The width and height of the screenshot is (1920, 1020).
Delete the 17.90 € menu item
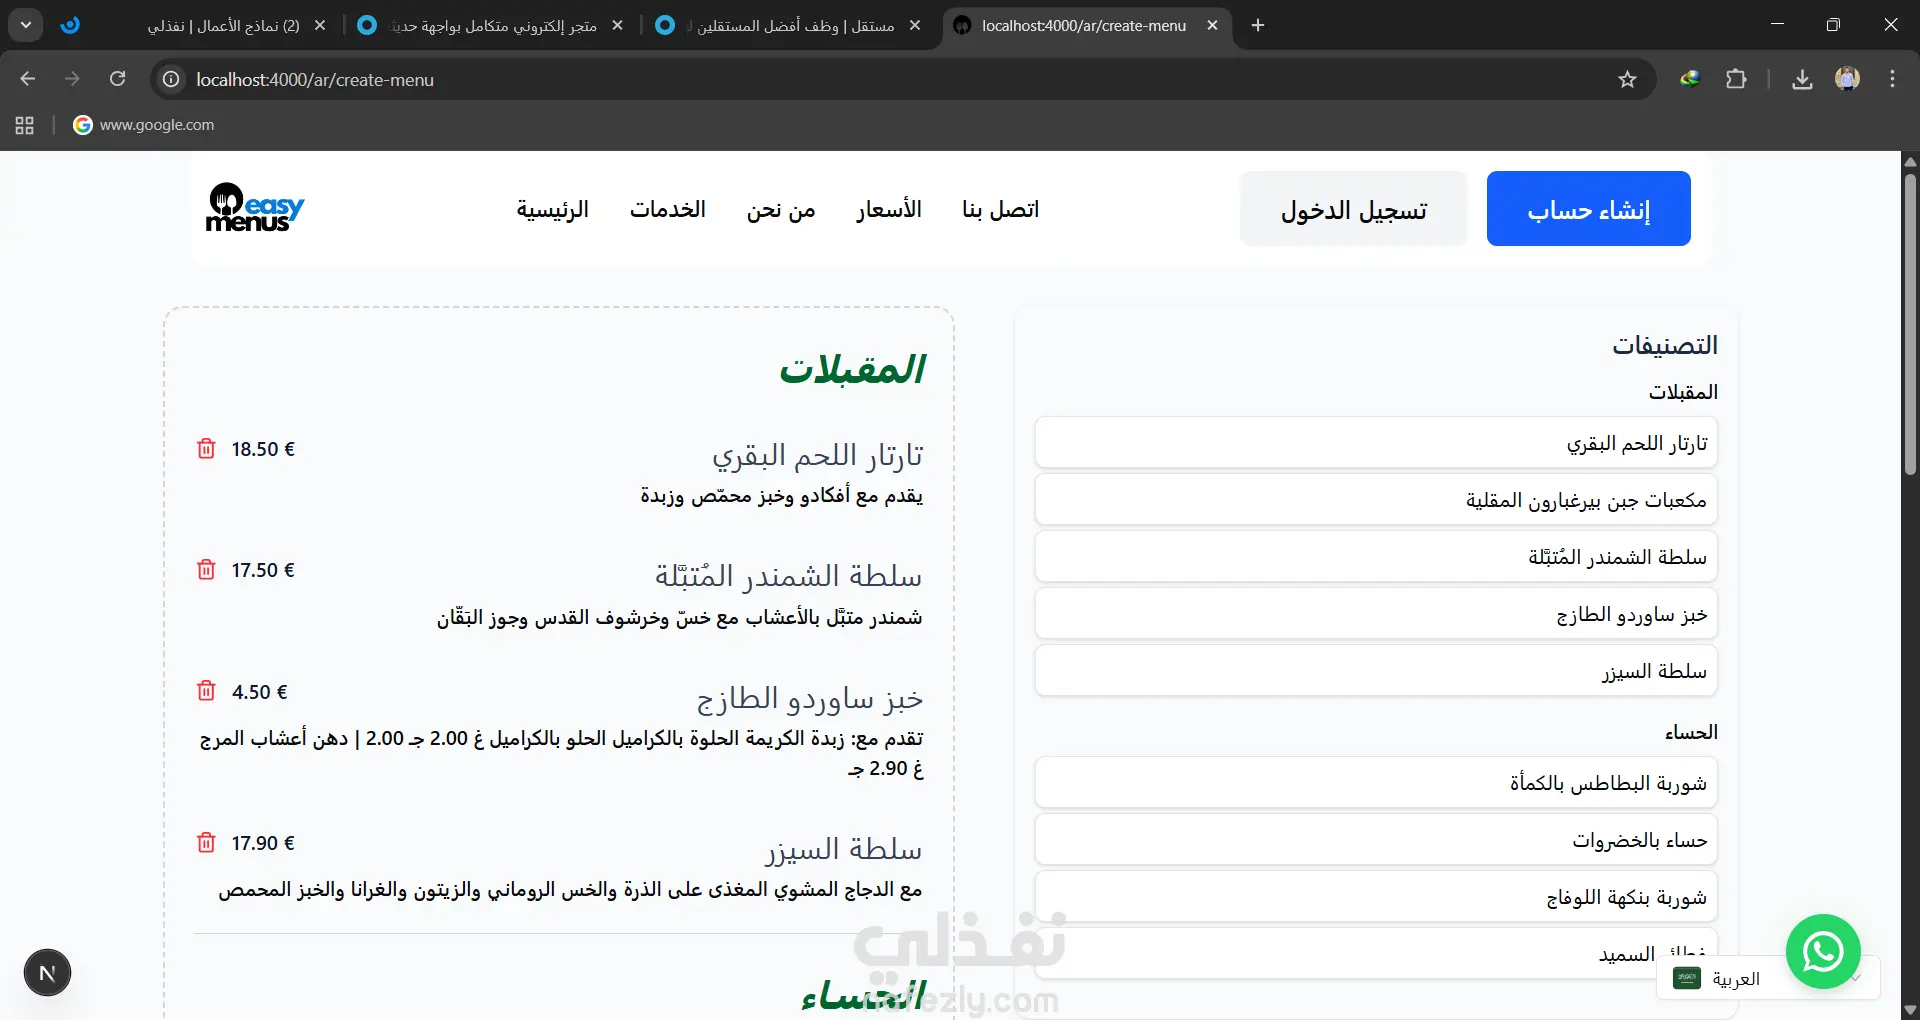tap(206, 843)
